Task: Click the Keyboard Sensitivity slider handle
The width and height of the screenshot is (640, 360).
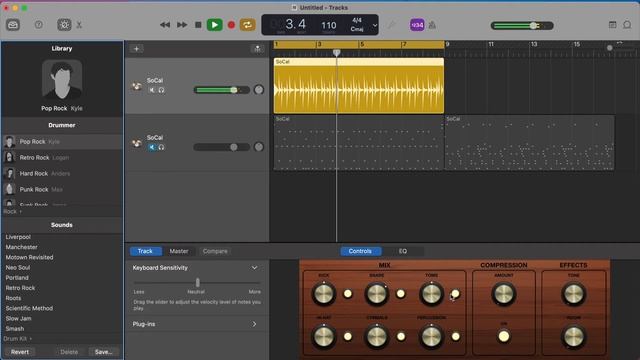Action: point(198,282)
